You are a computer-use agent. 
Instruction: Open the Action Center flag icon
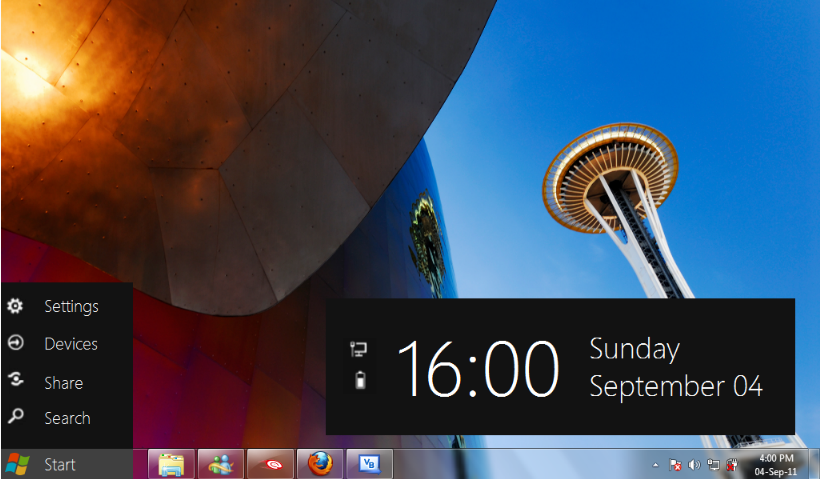[x=675, y=465]
